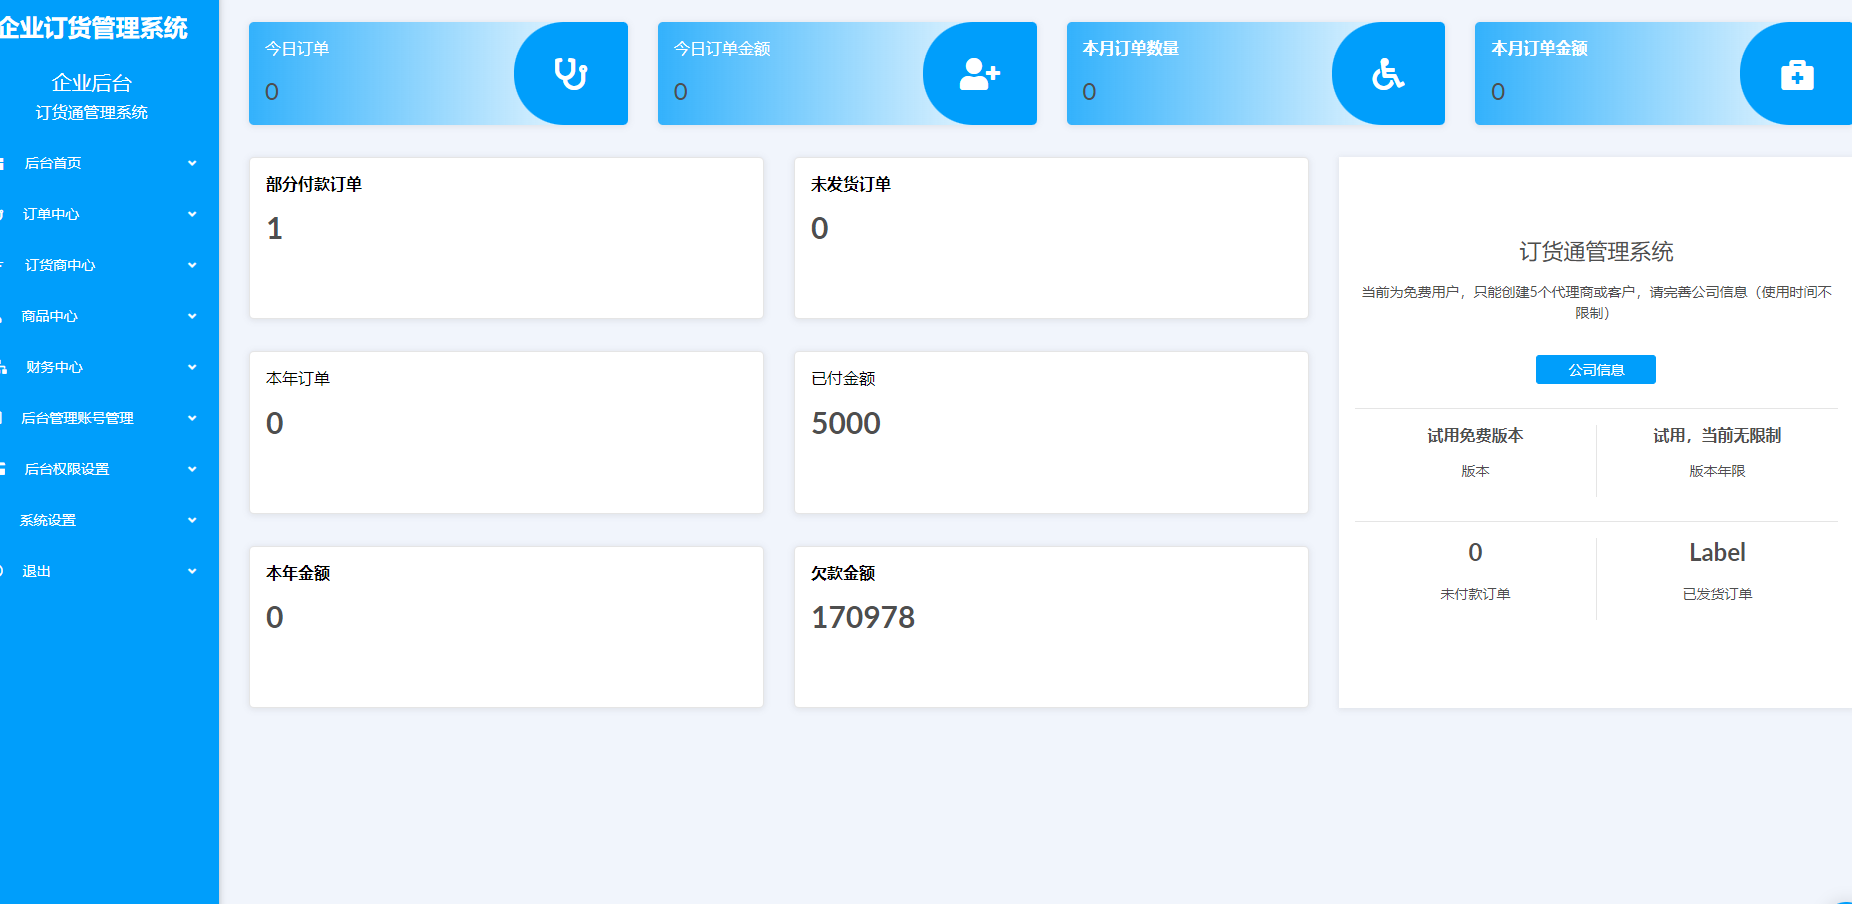Click the 公司信息 button

click(1595, 370)
